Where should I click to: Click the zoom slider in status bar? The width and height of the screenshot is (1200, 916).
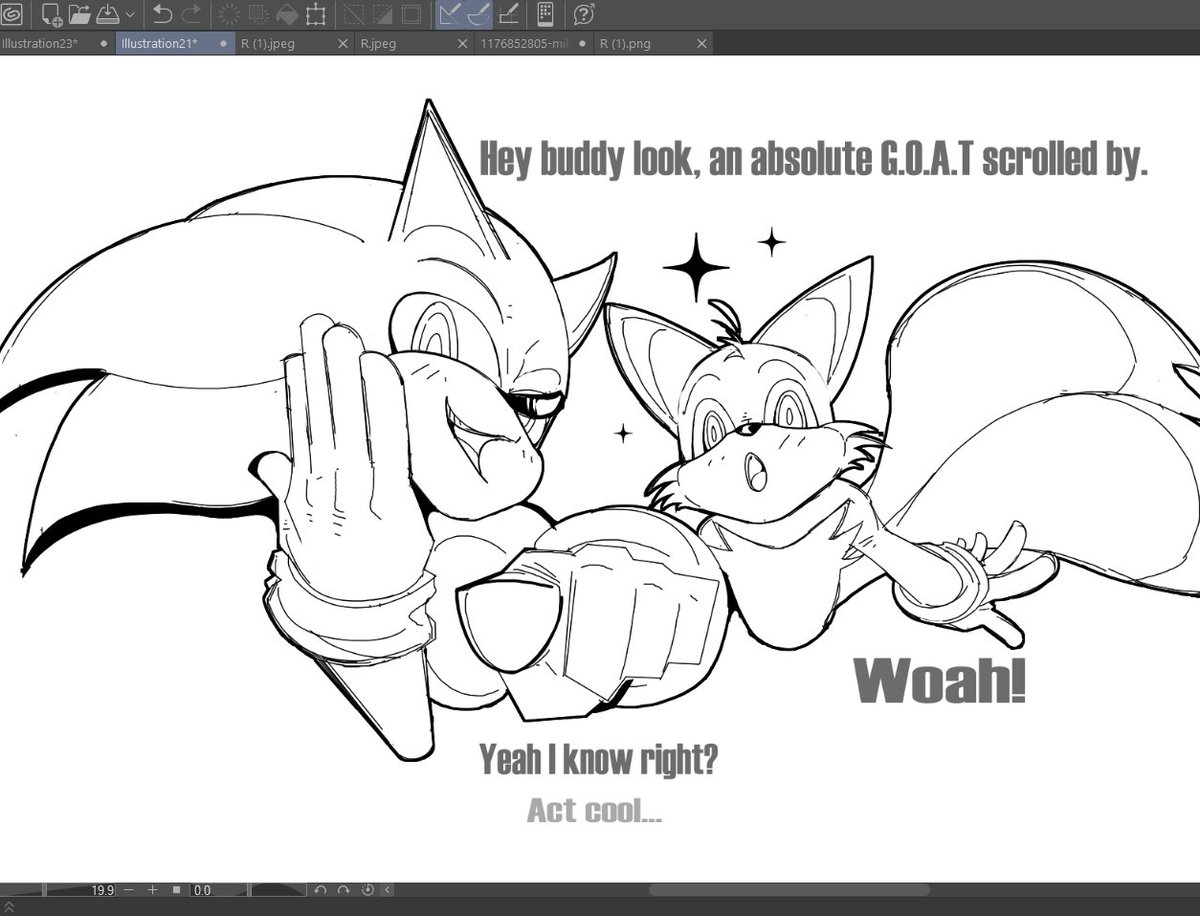pos(44,889)
